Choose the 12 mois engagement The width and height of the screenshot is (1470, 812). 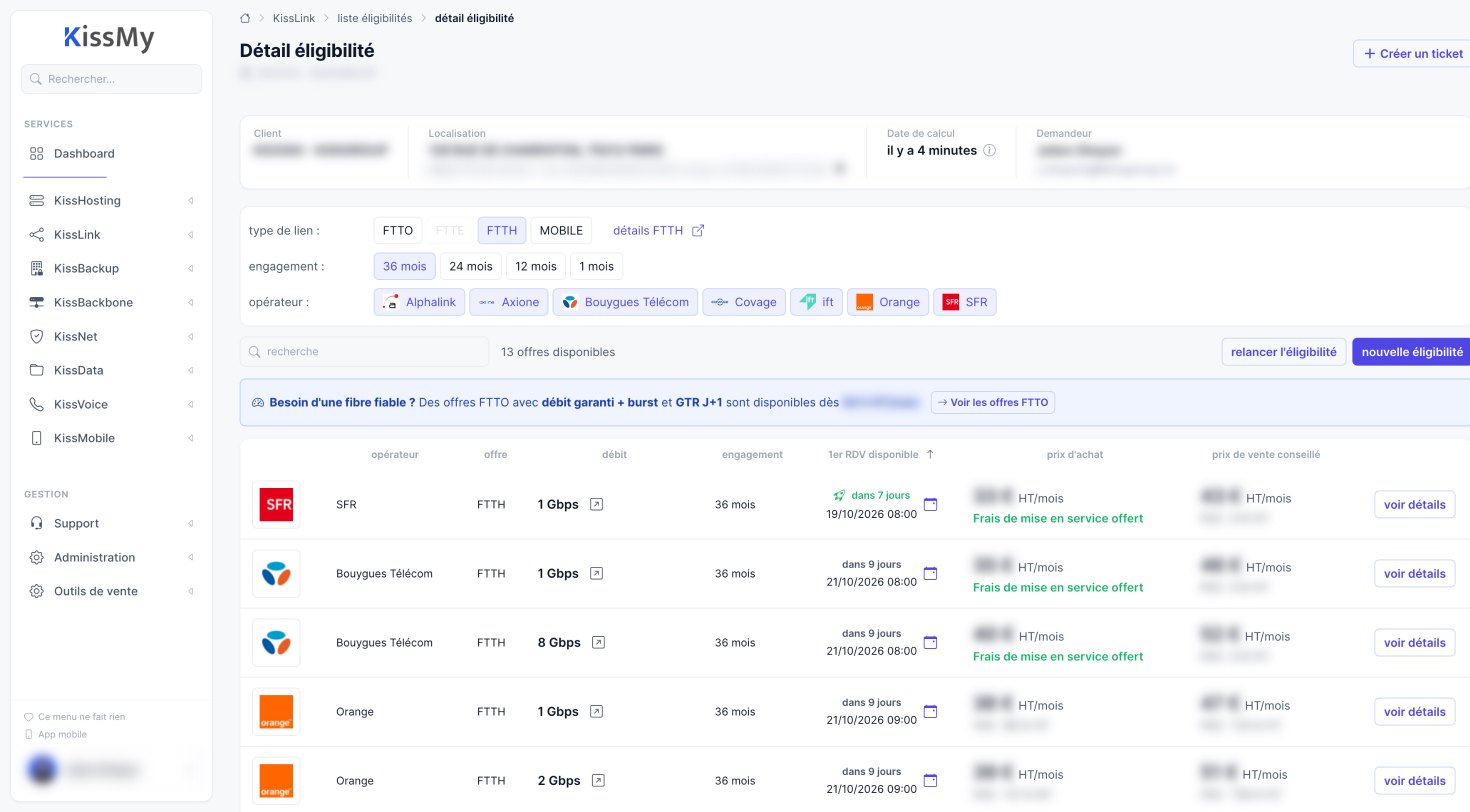point(536,267)
